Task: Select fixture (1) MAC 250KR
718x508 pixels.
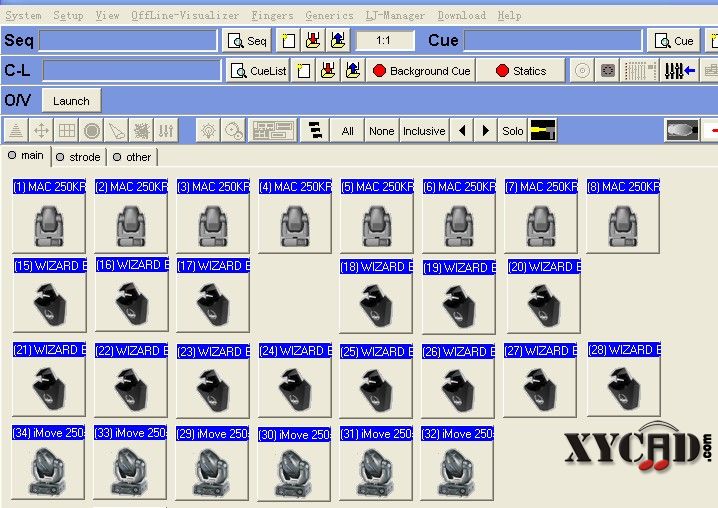Action: point(49,215)
